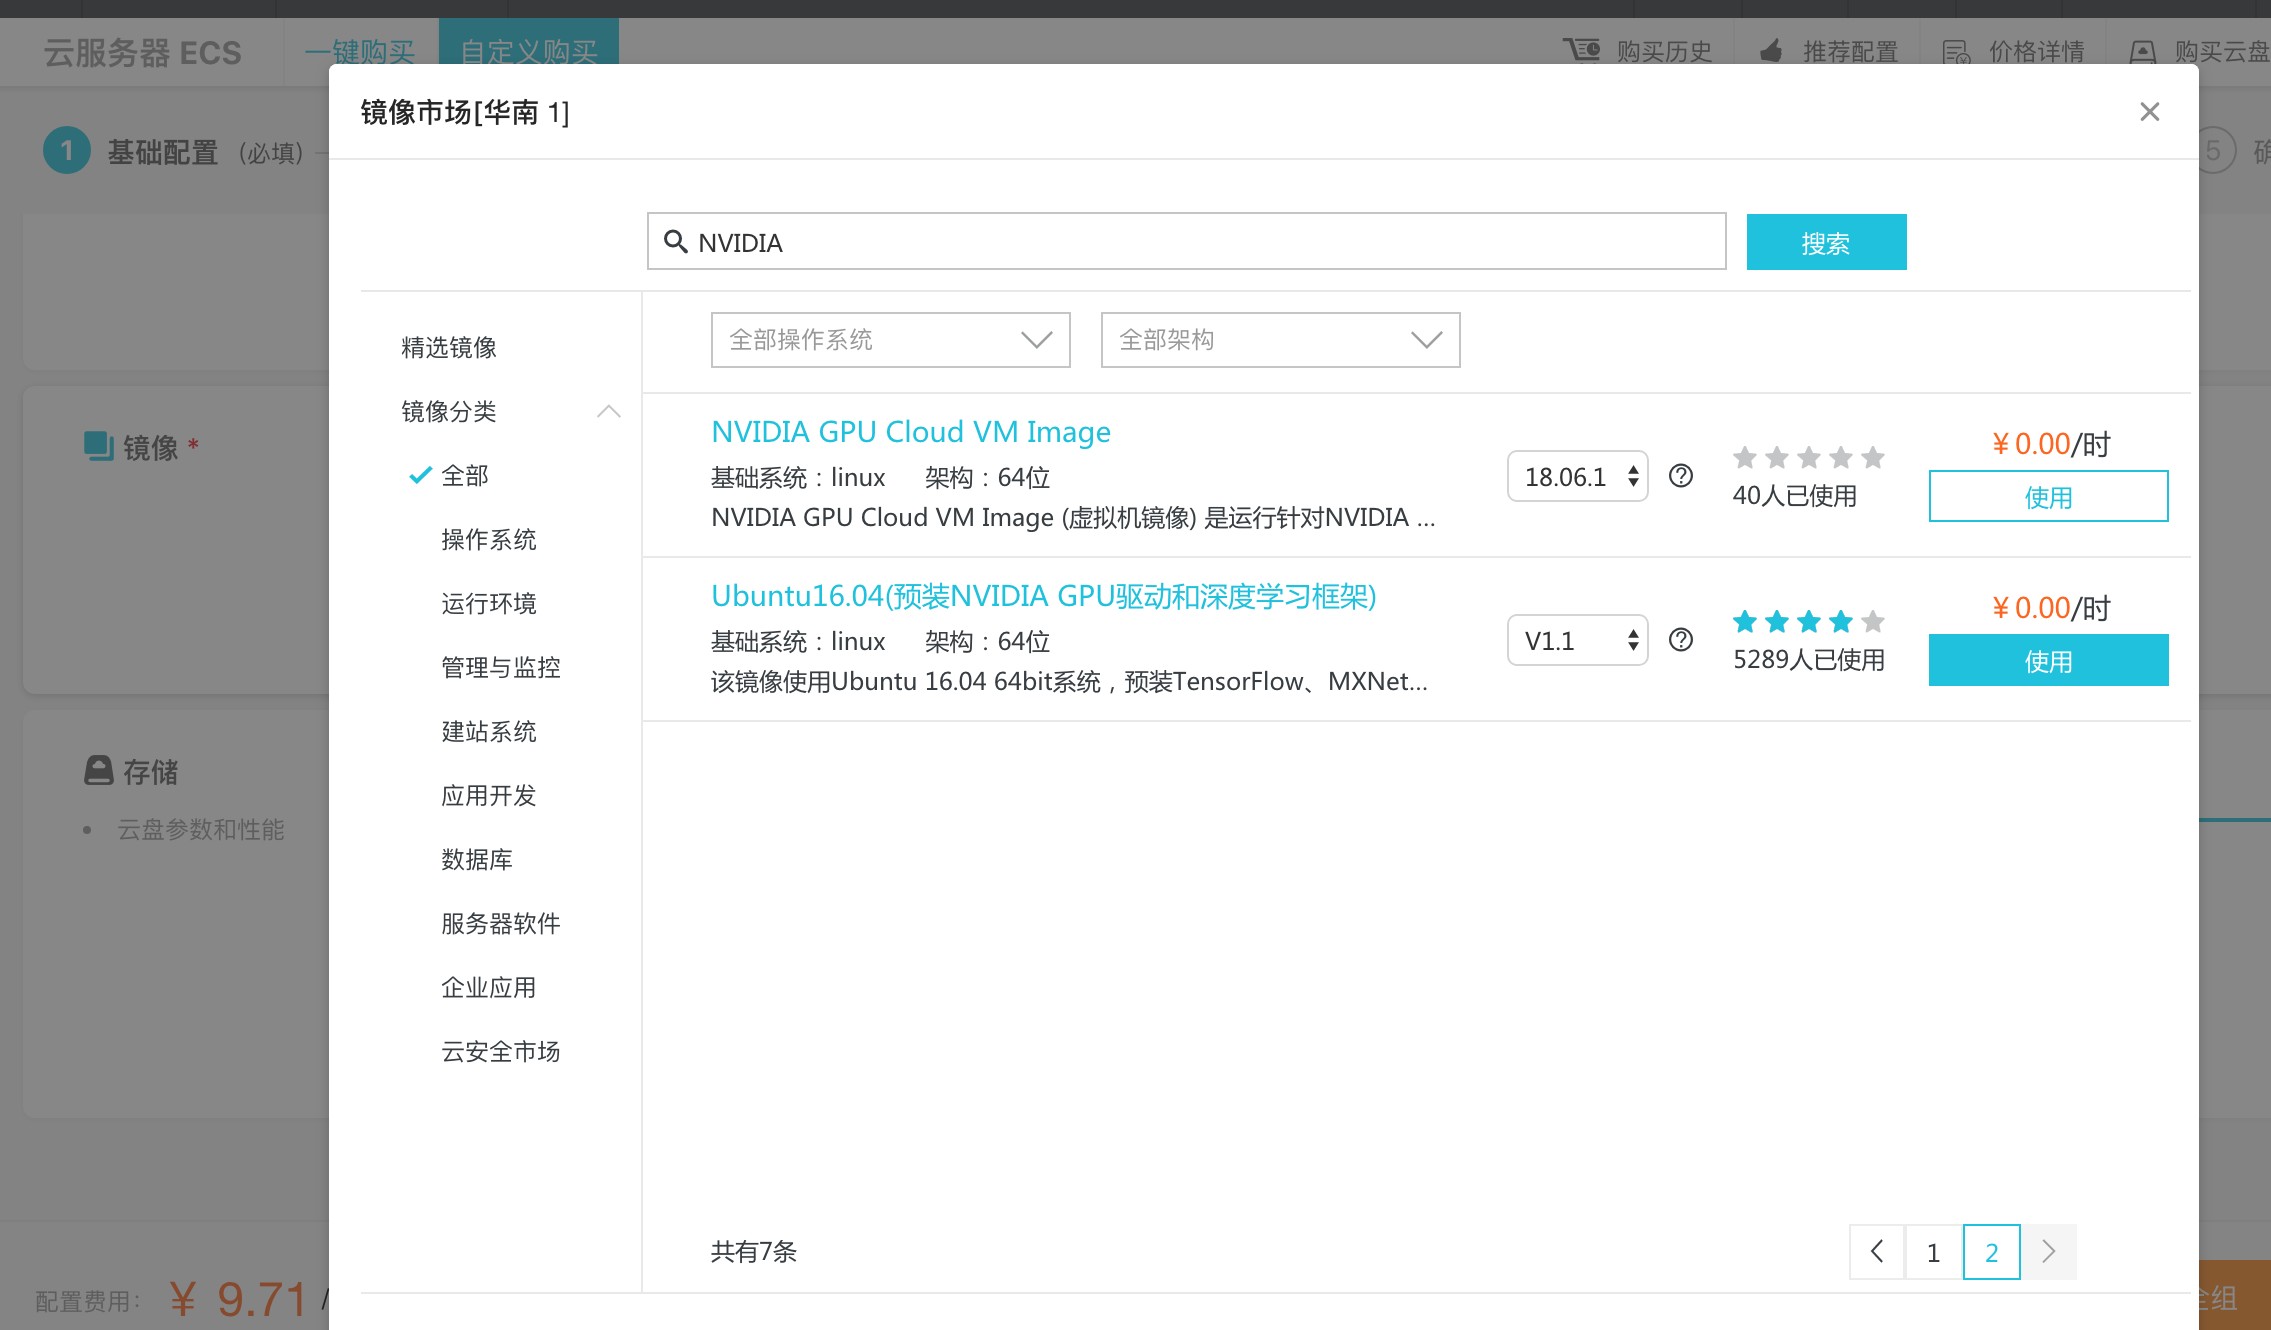Click star rating of NVIDIA GPU Cloud image
The image size is (2271, 1330).
[1808, 458]
